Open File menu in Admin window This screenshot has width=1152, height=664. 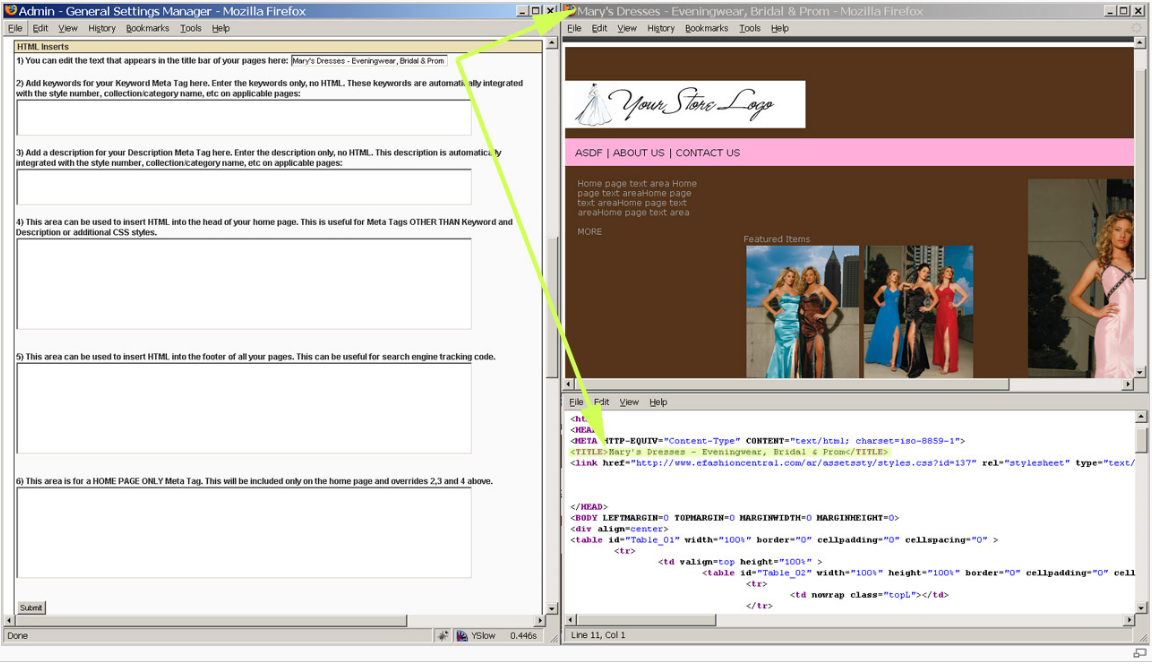point(15,28)
